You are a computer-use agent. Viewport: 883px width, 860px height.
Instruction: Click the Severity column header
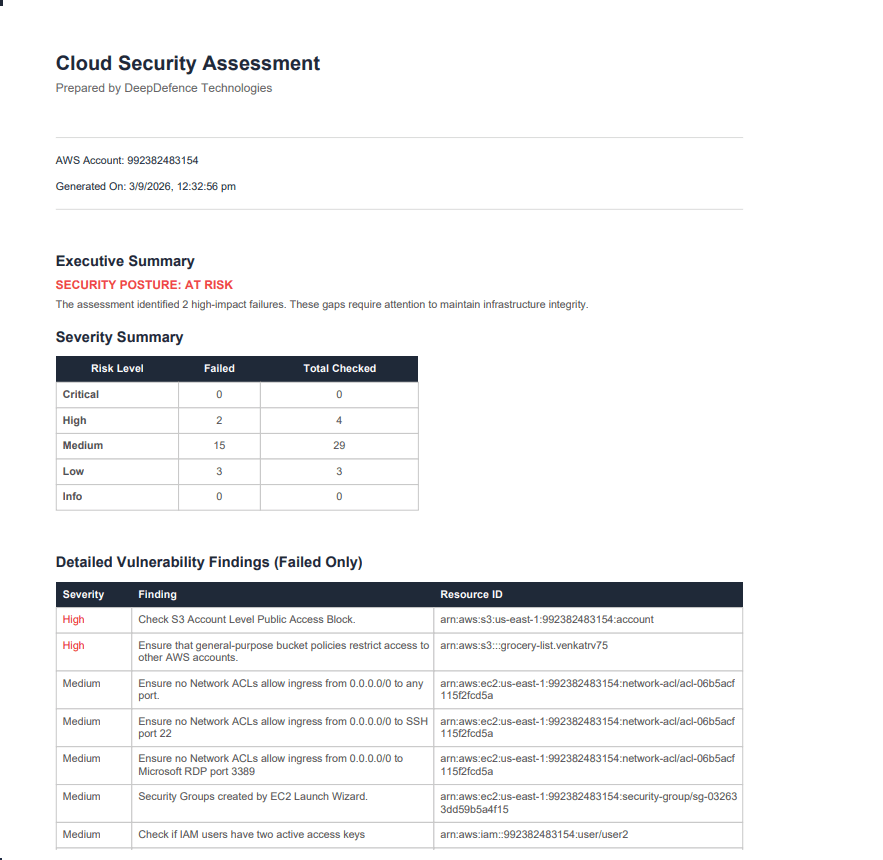pyautogui.click(x=83, y=595)
